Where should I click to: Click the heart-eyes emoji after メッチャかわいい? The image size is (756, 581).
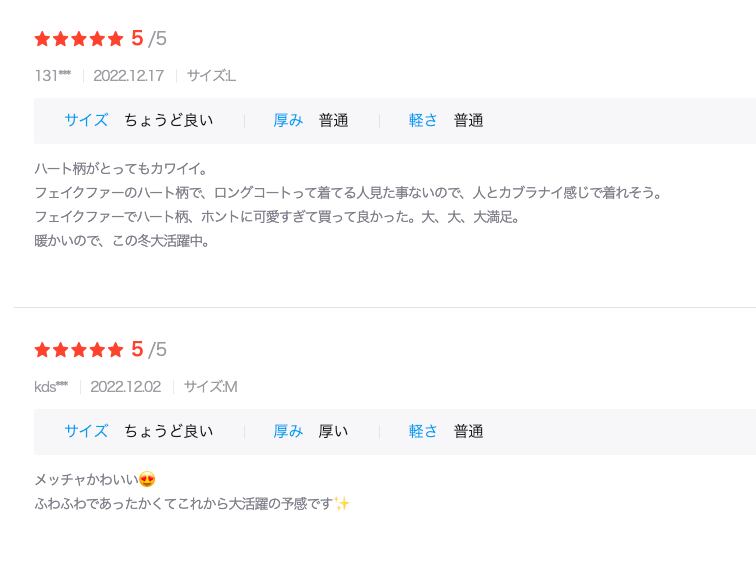coord(147,480)
